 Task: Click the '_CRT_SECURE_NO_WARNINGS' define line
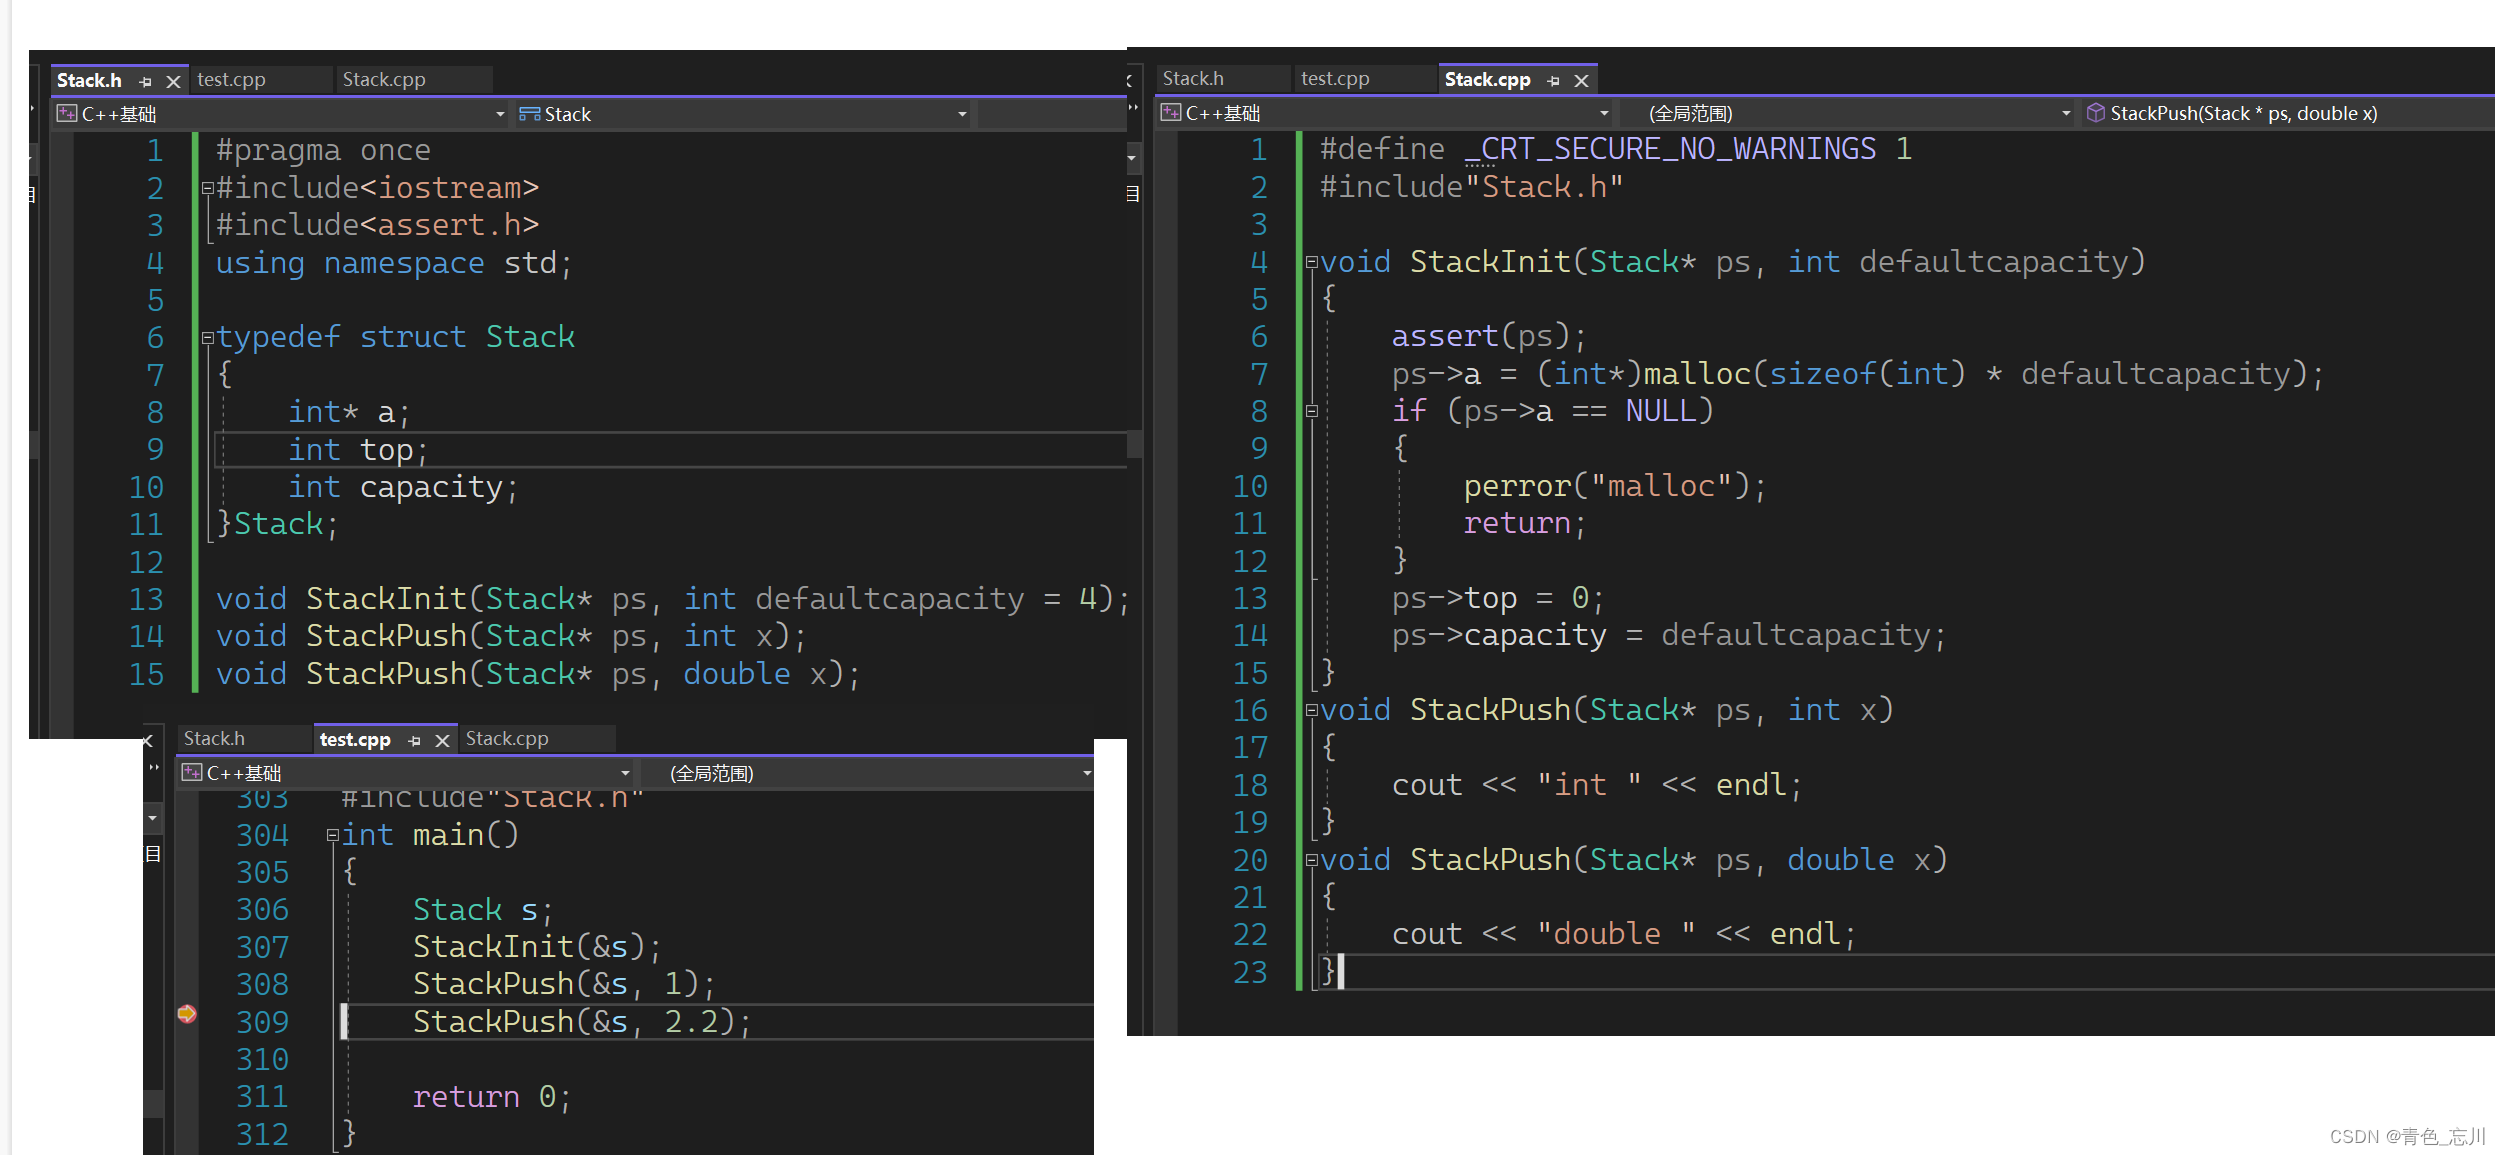click(1616, 150)
